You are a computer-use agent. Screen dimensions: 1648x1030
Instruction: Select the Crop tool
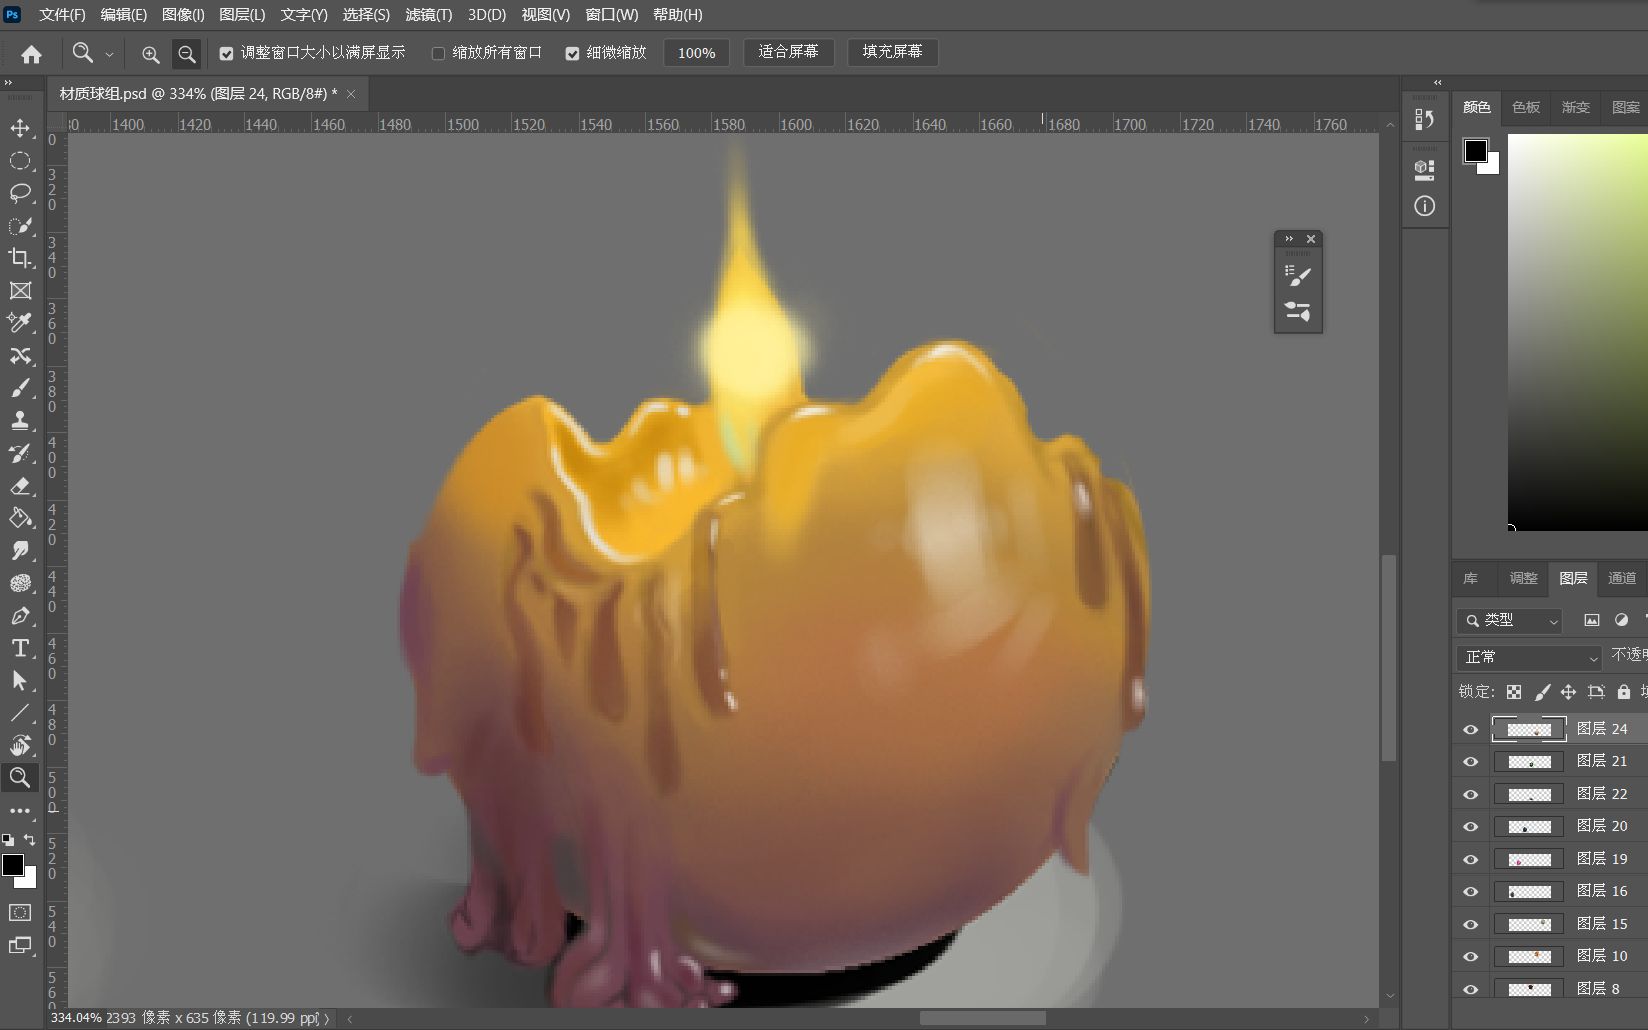tap(20, 258)
